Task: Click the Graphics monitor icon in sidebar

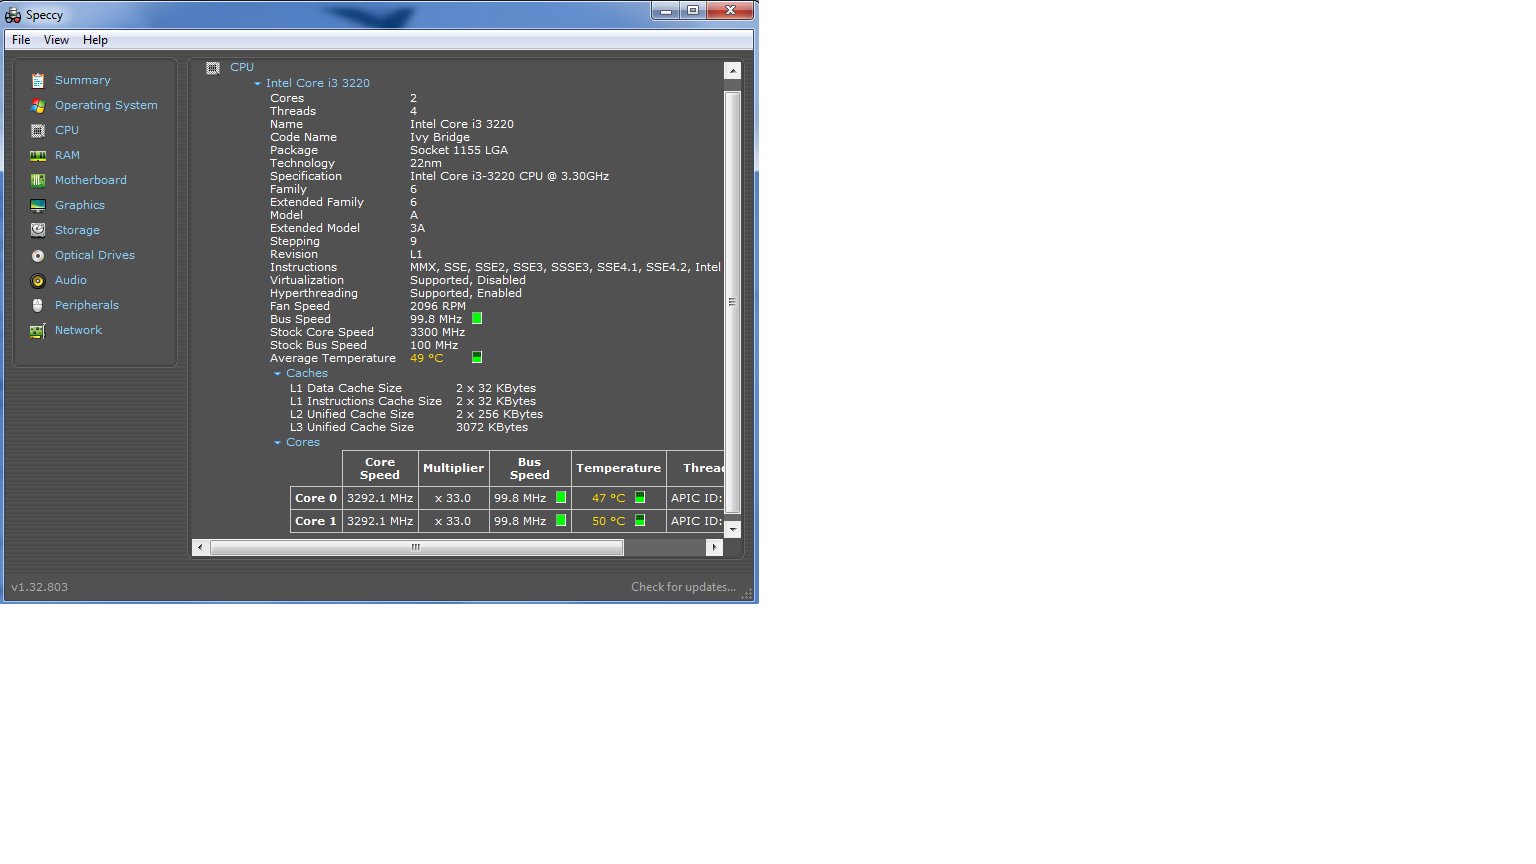Action: (38, 205)
